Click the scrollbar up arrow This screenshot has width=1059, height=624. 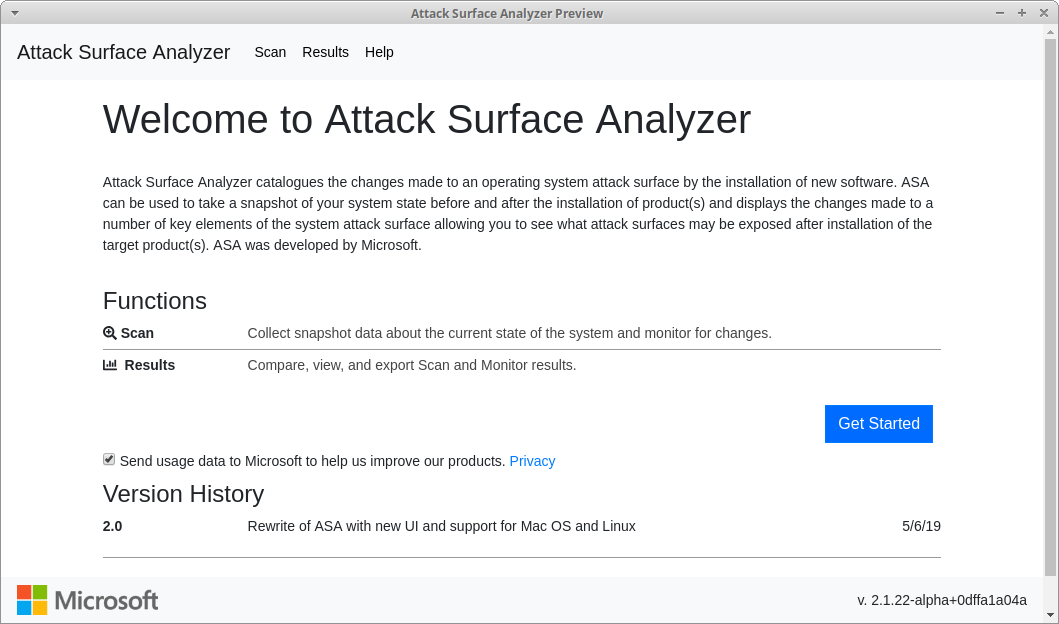(1050, 33)
